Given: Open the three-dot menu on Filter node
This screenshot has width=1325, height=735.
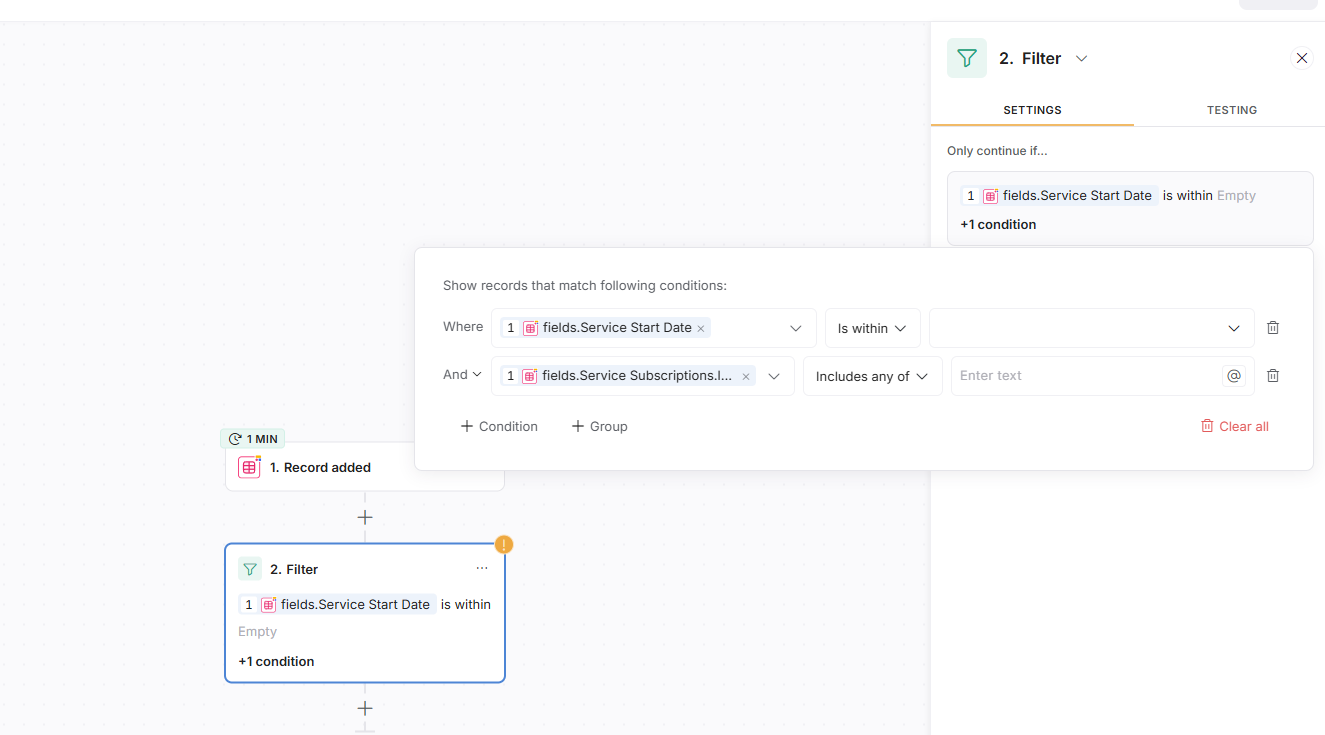Looking at the screenshot, I should [482, 568].
